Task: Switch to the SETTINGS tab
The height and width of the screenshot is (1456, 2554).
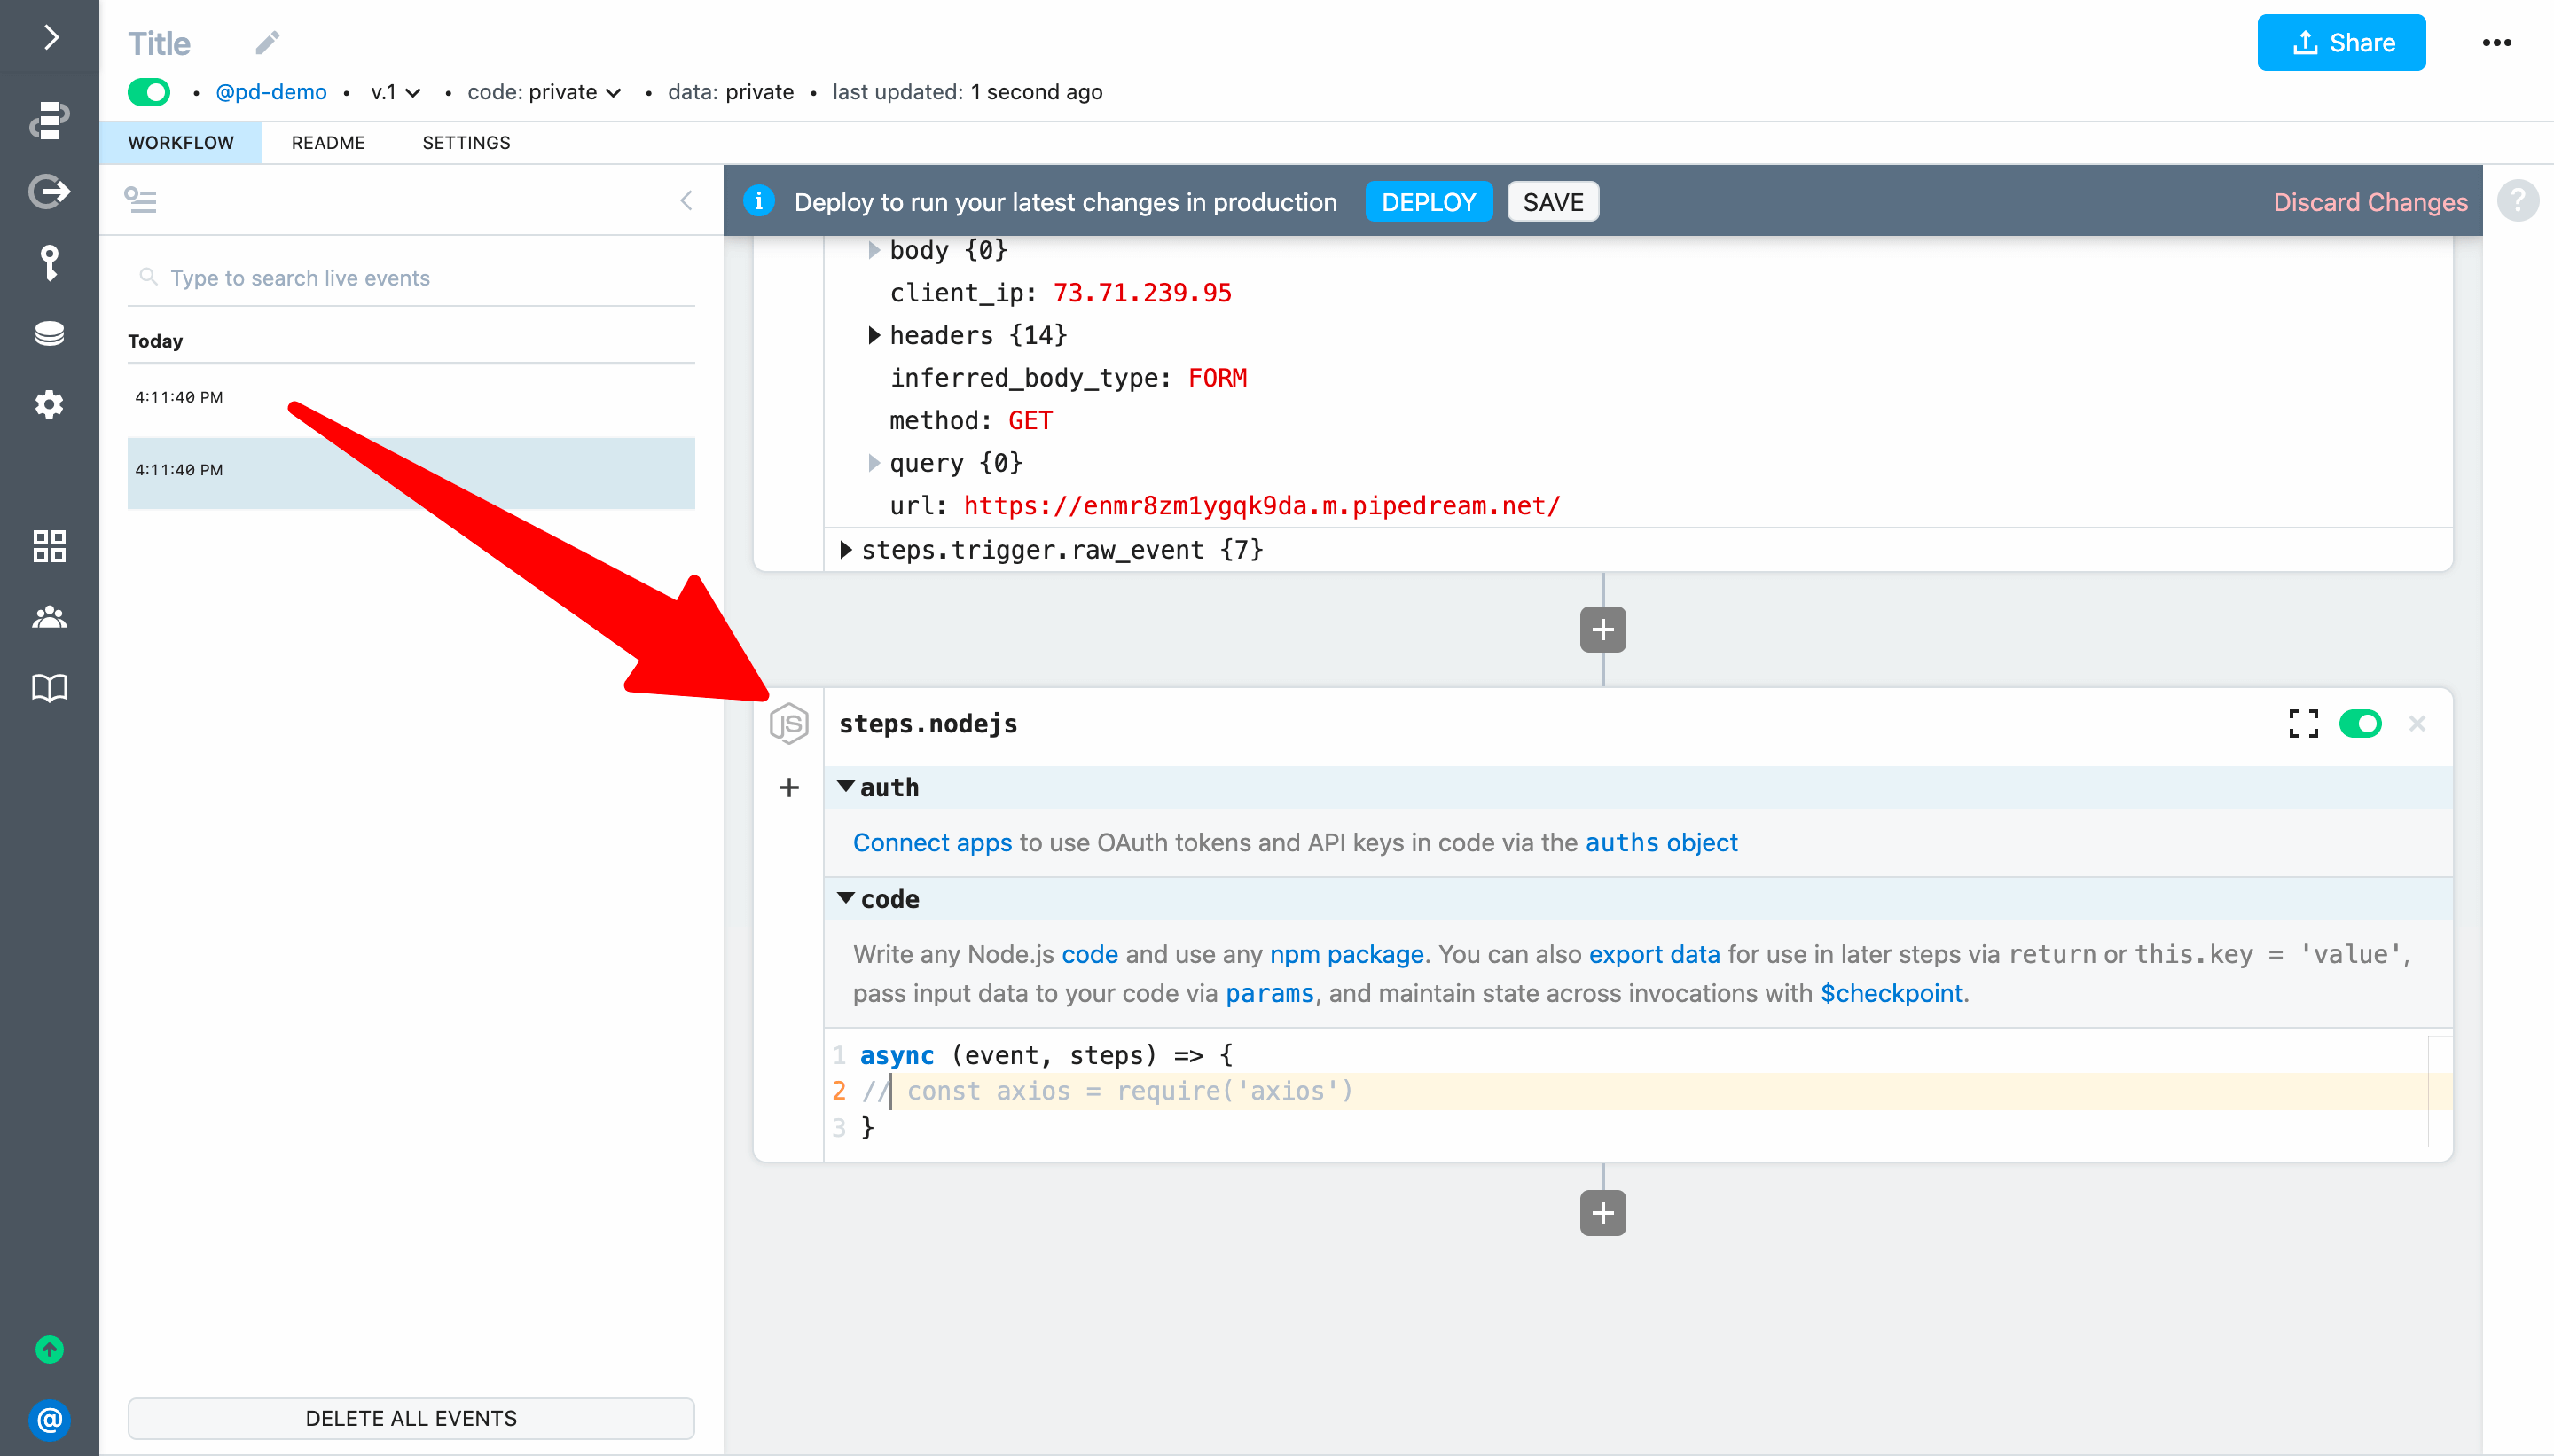Action: (x=466, y=142)
